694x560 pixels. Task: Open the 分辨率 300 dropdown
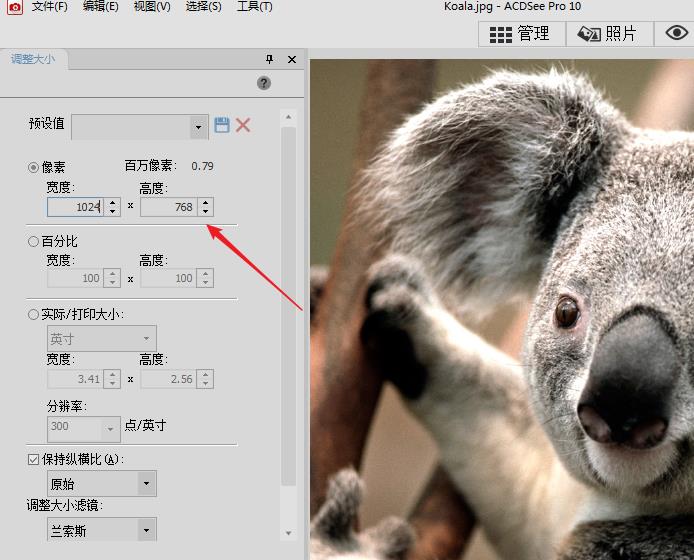[x=84, y=429]
